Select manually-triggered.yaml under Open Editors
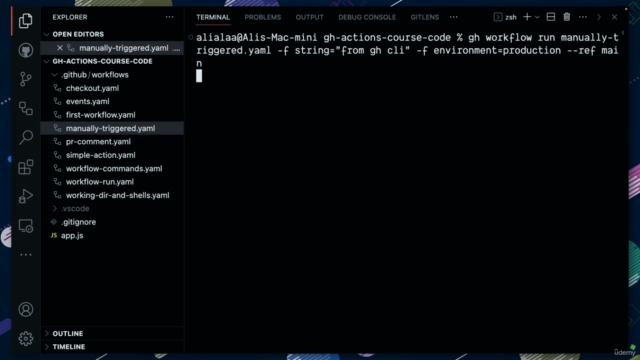Viewport: 640px width, 360px height. [123, 48]
